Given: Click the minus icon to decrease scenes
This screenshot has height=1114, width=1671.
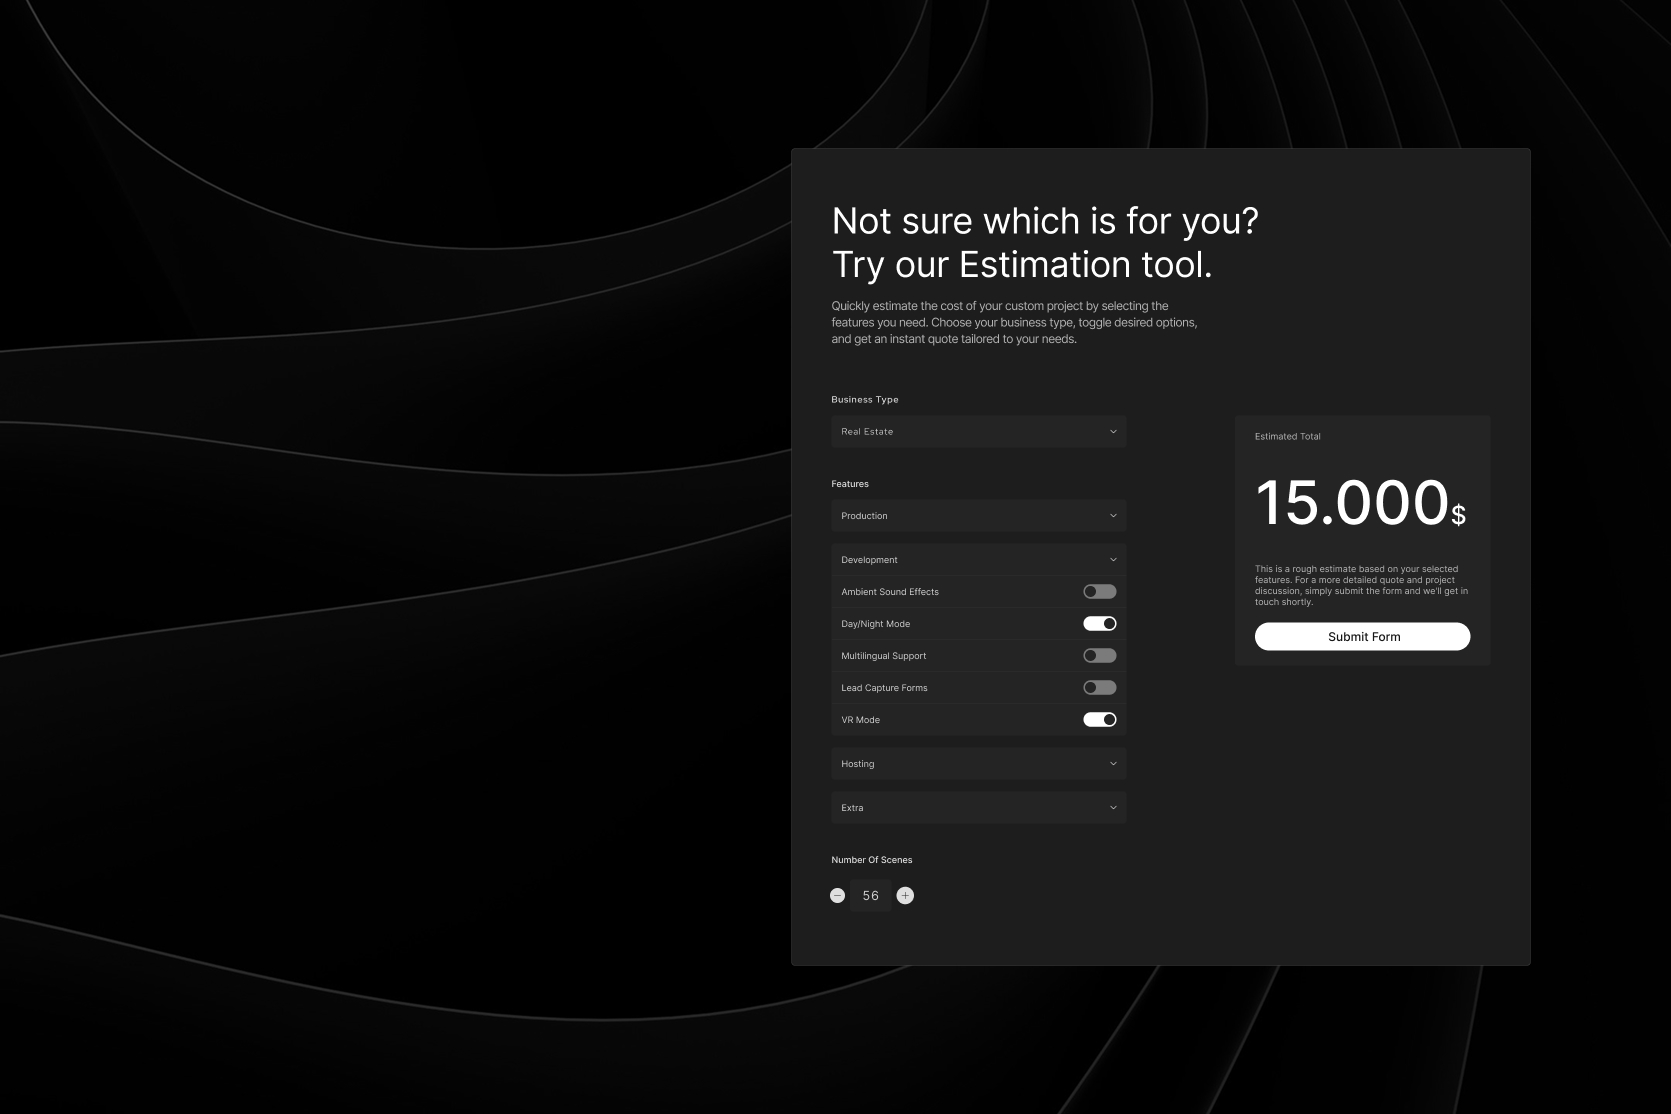Looking at the screenshot, I should [837, 896].
